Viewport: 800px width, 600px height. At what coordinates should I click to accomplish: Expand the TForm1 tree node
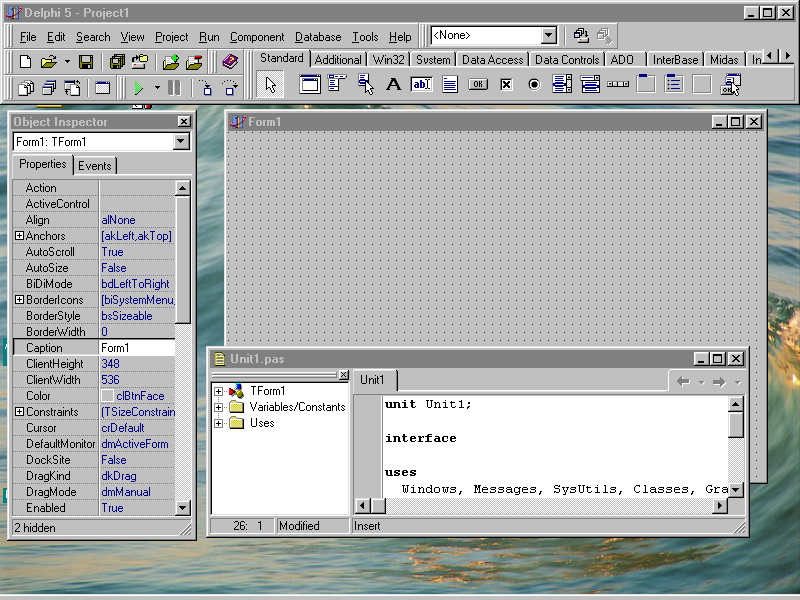coord(218,391)
